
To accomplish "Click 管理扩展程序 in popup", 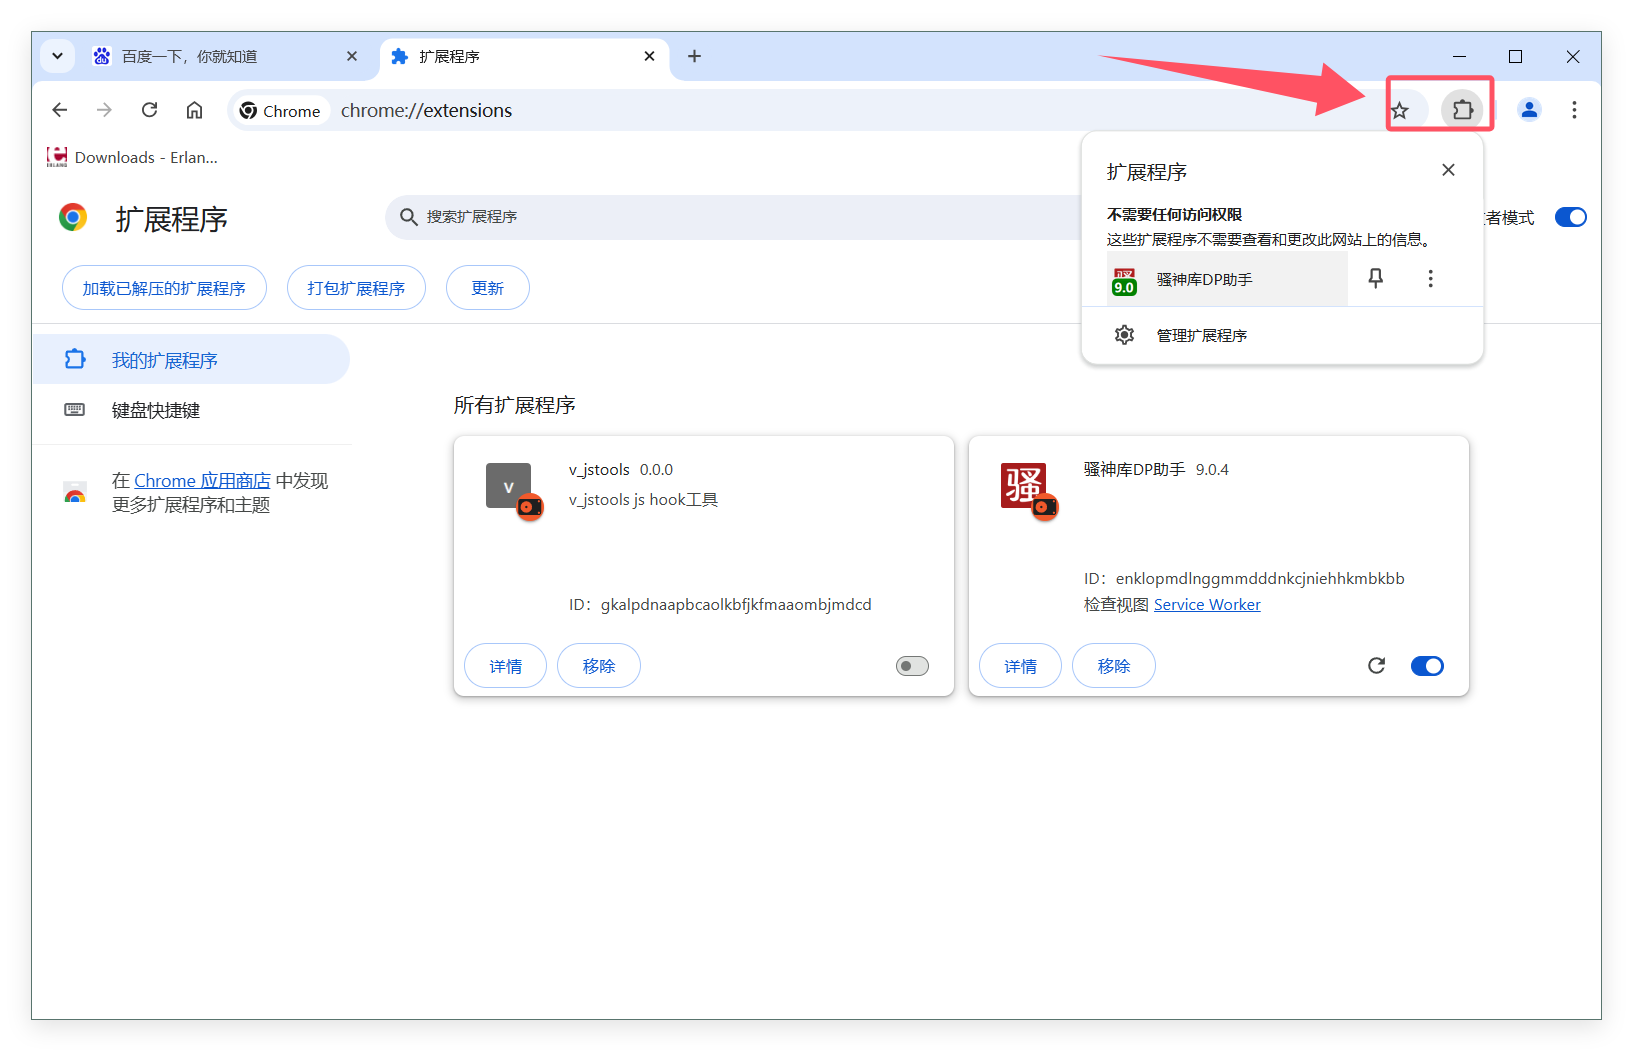I will point(1282,335).
